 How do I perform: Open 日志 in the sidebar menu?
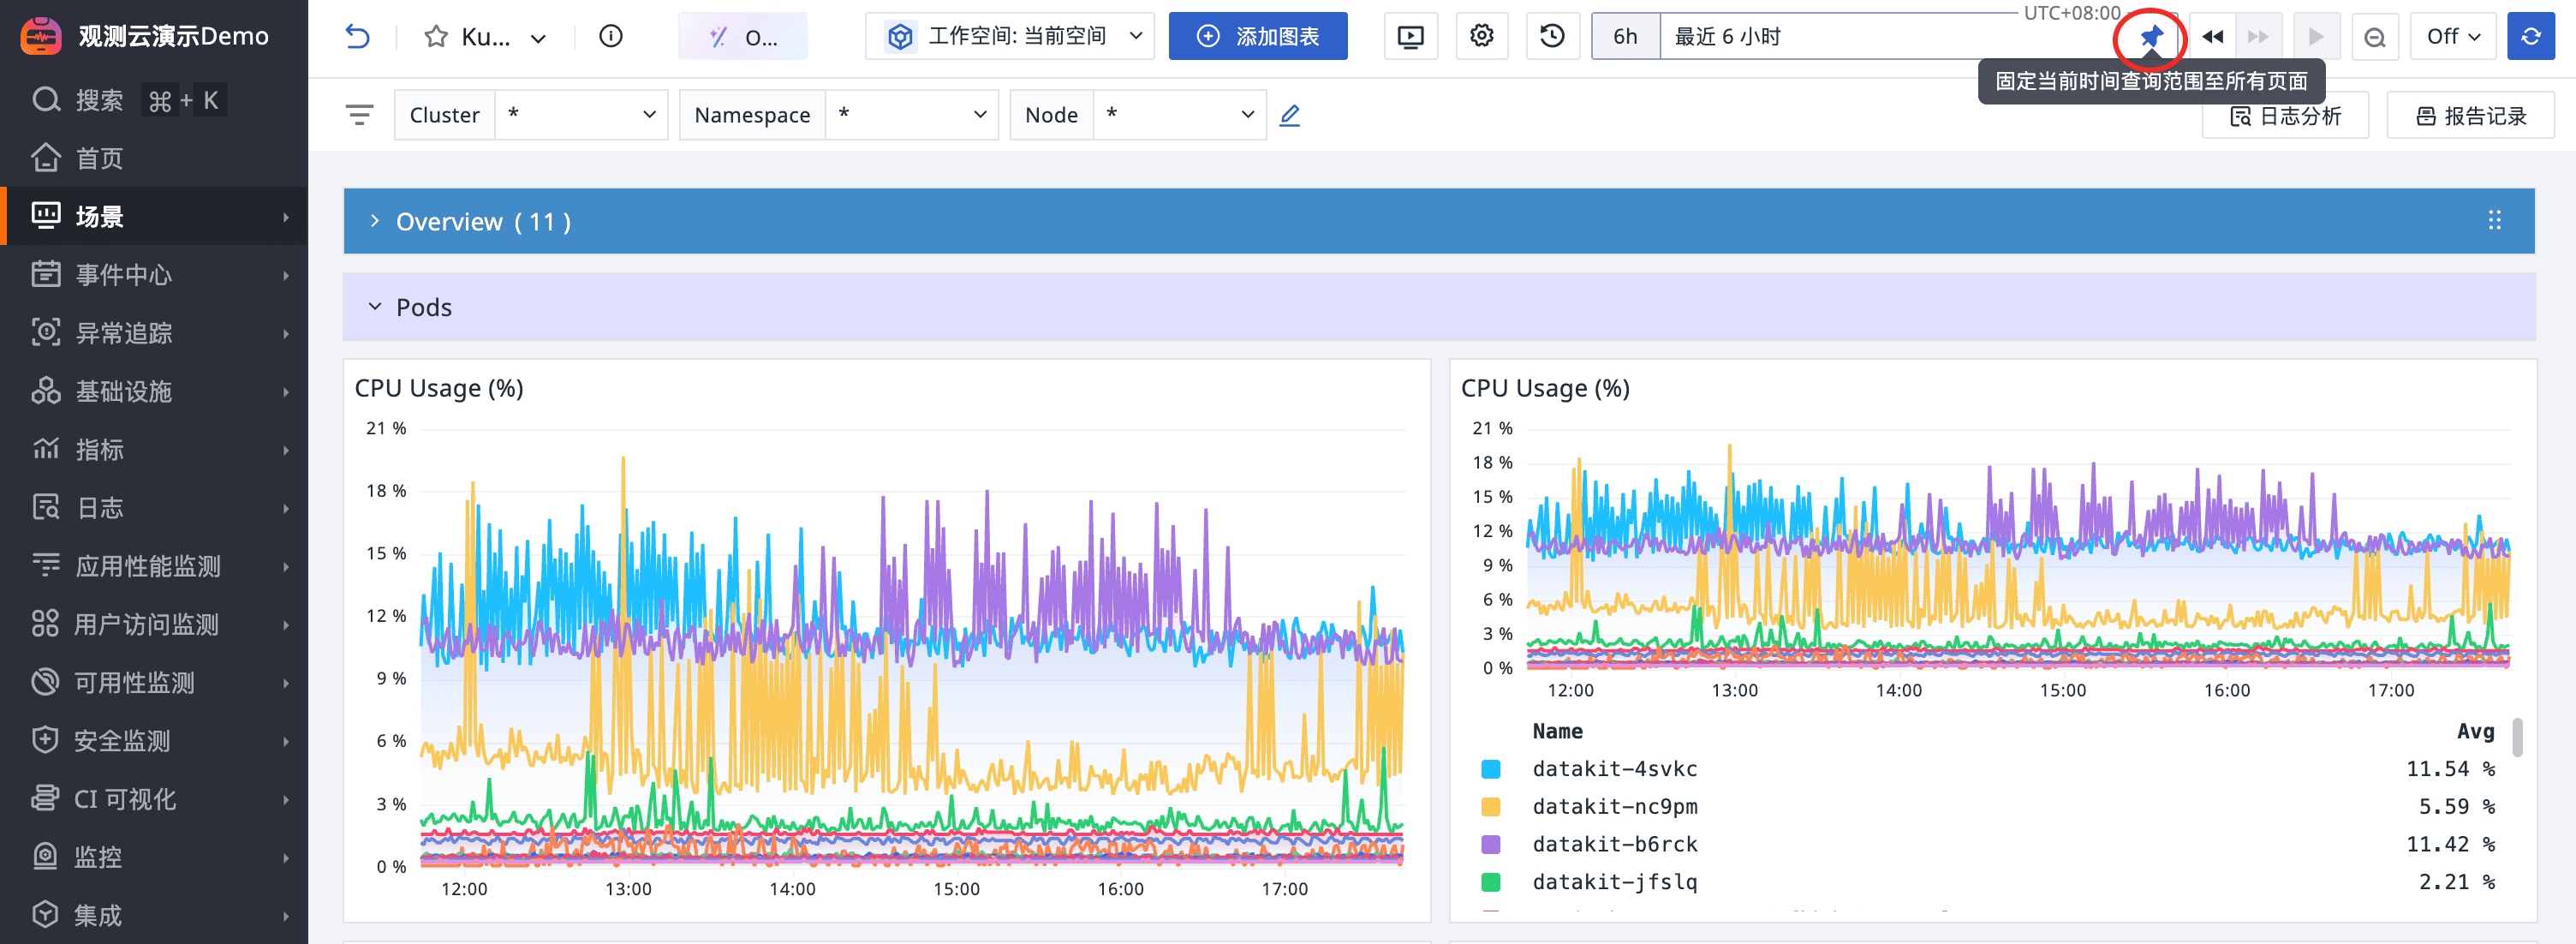100,508
